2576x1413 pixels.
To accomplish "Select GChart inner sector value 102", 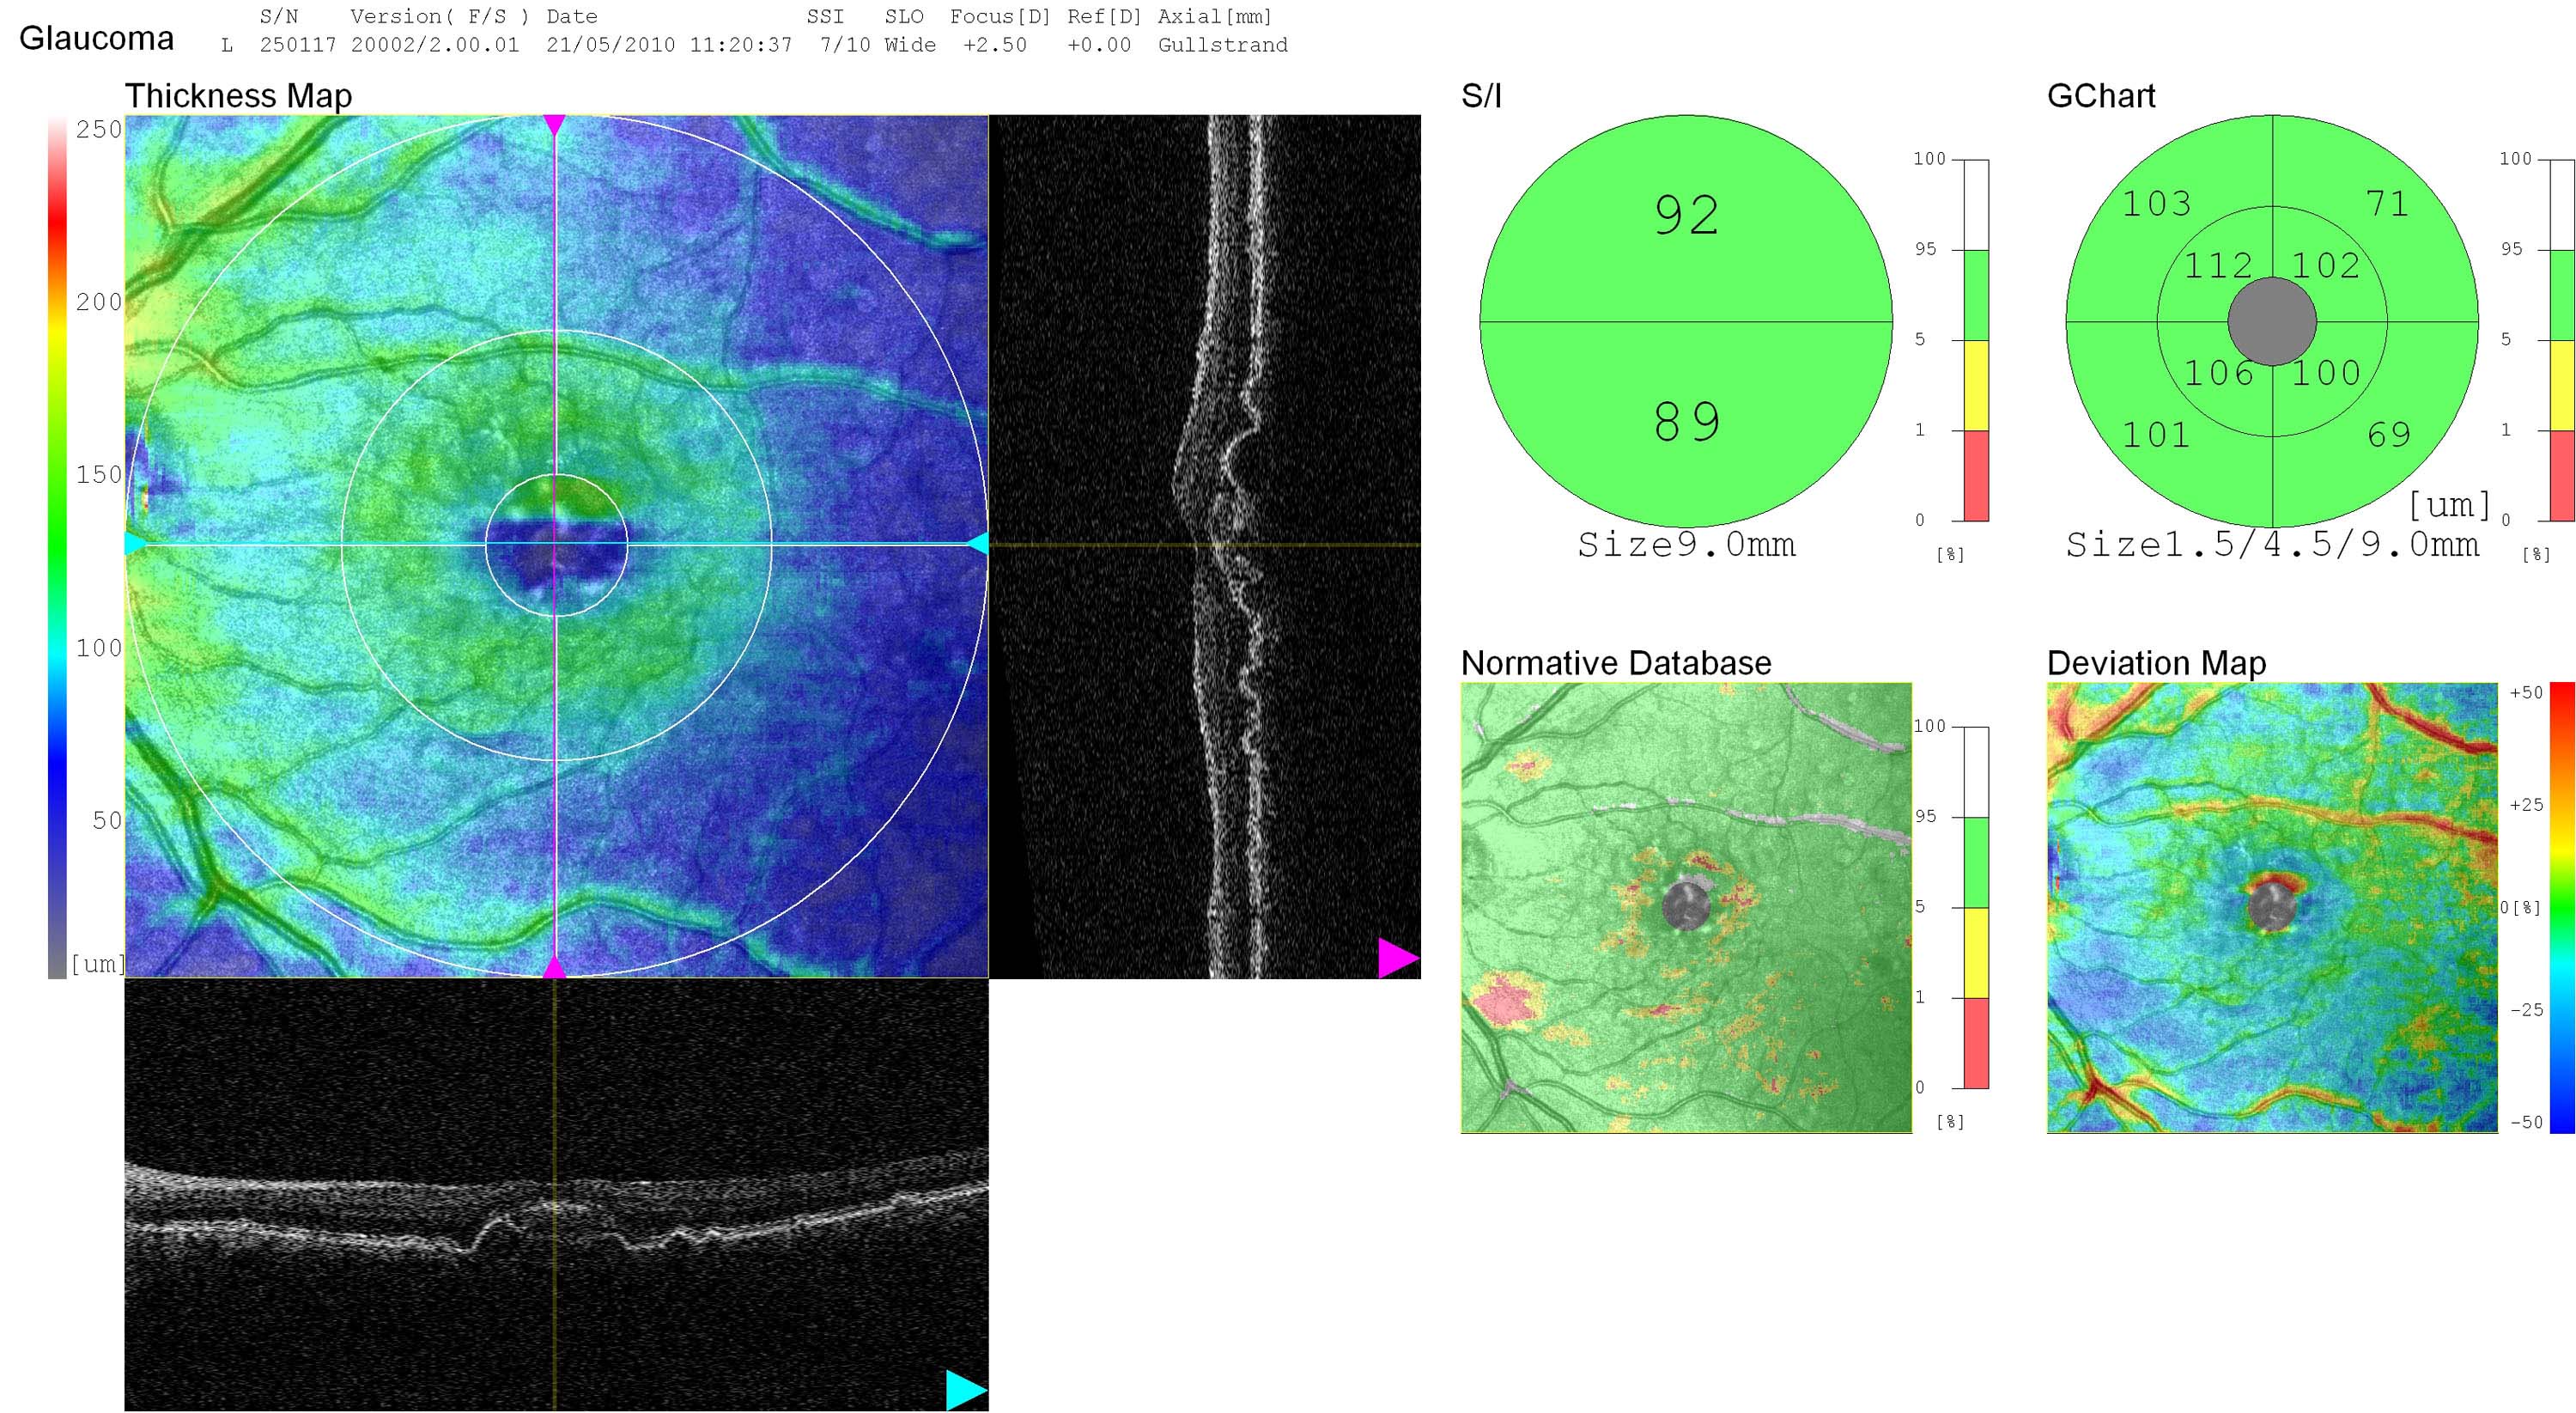I will (x=2326, y=265).
